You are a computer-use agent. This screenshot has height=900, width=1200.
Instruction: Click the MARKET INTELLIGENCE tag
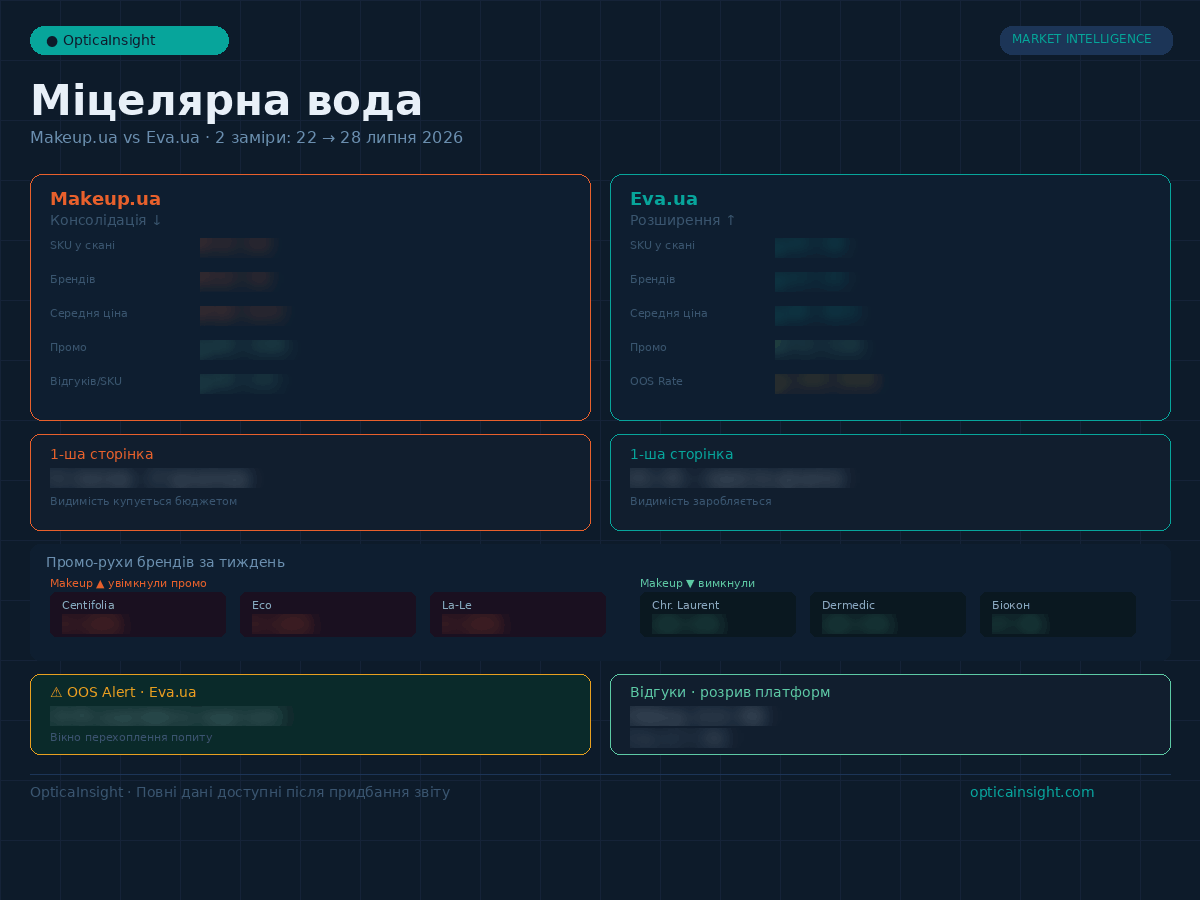(x=1086, y=40)
